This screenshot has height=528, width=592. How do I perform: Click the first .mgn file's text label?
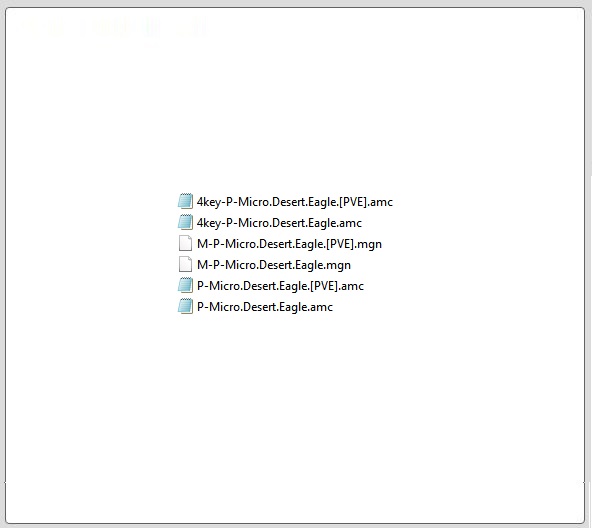(x=290, y=244)
